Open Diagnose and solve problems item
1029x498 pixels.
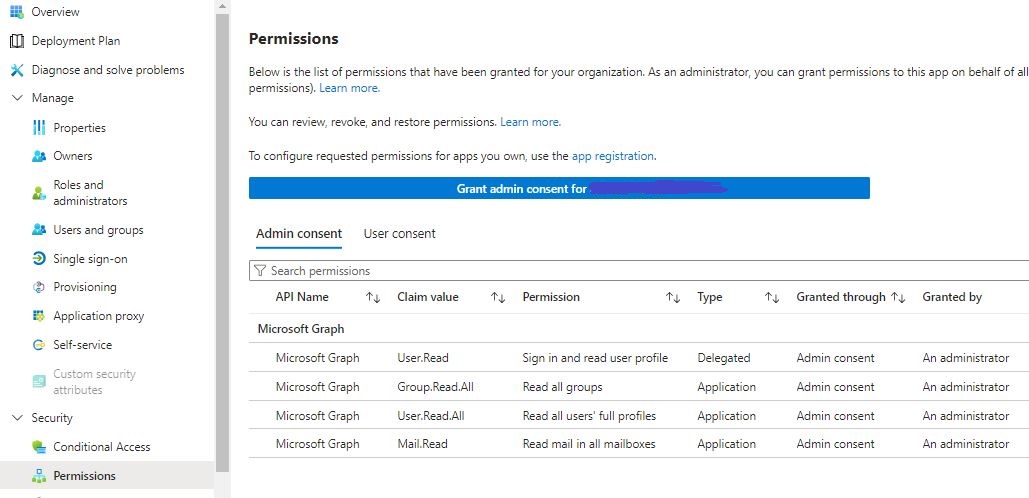coord(107,70)
